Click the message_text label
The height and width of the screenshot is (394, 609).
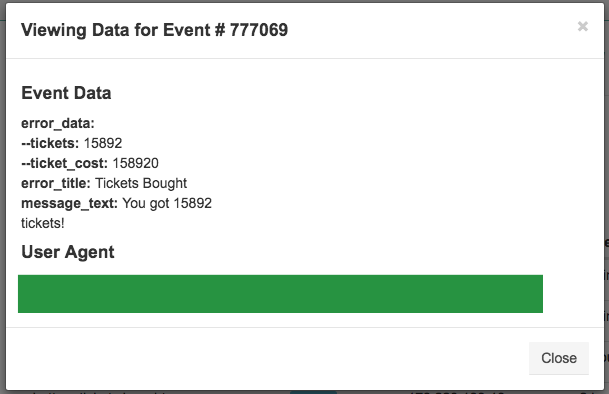(69, 204)
